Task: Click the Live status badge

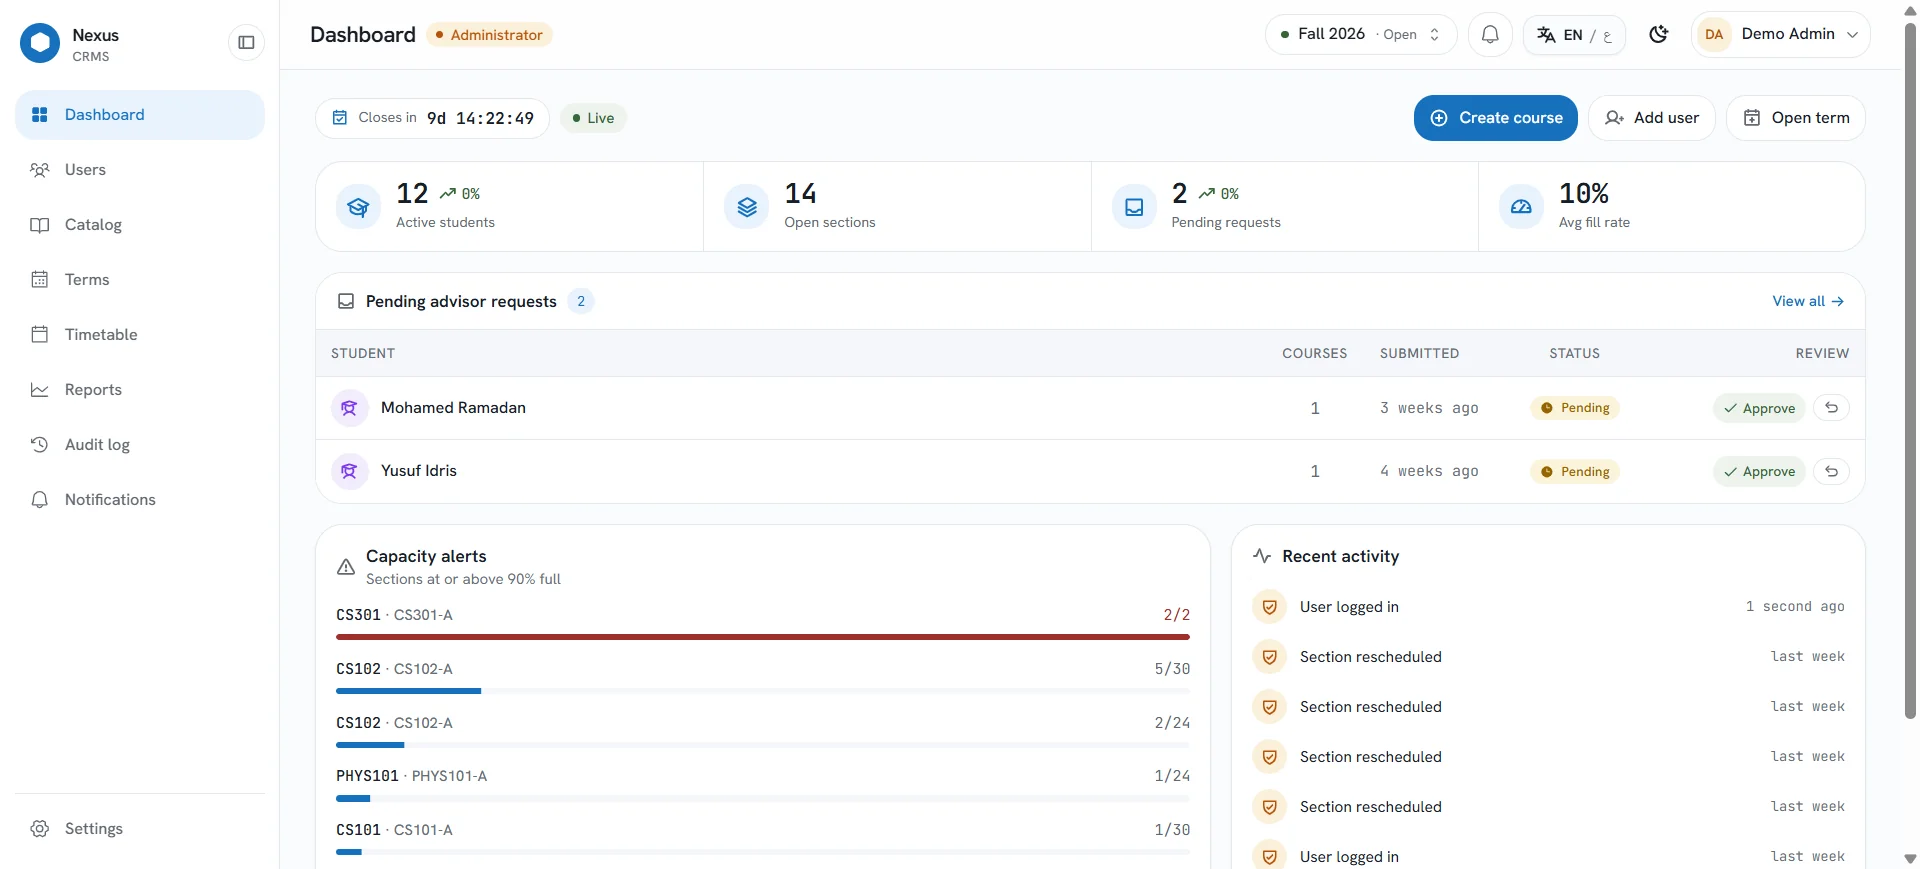Action: [593, 118]
